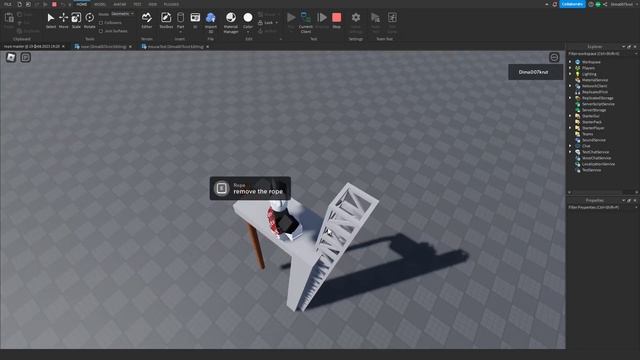Expand the Lighting node
Viewport: 640px width, 360px height.
(570, 74)
